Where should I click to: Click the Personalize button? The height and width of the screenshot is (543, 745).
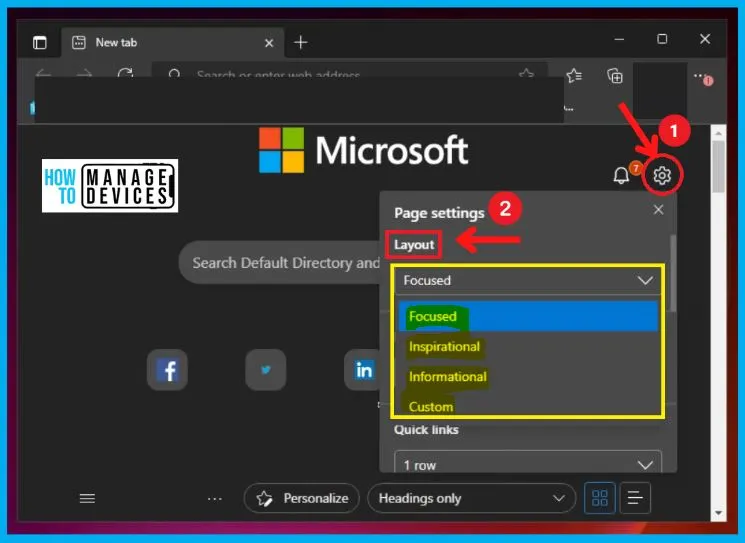coord(302,498)
